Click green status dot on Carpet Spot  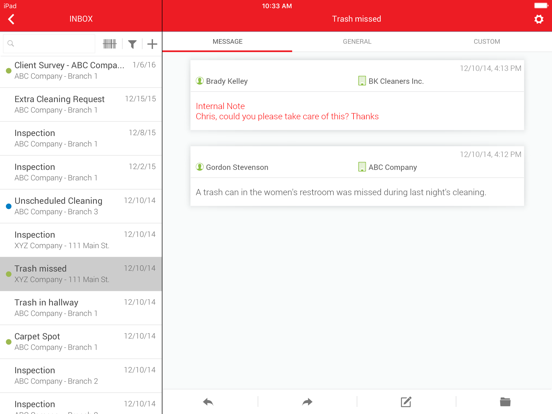click(8, 342)
